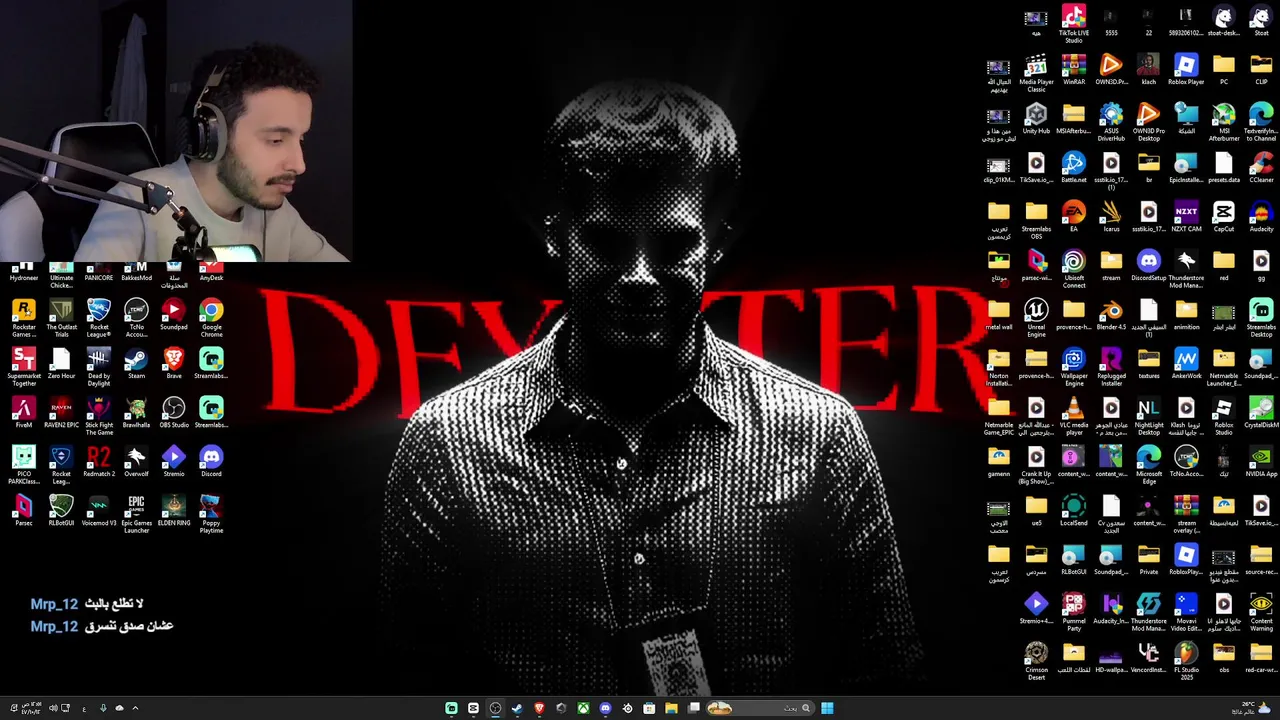Launch Dead by Daylight shortcut
This screenshot has height=720, width=1280.
99,366
